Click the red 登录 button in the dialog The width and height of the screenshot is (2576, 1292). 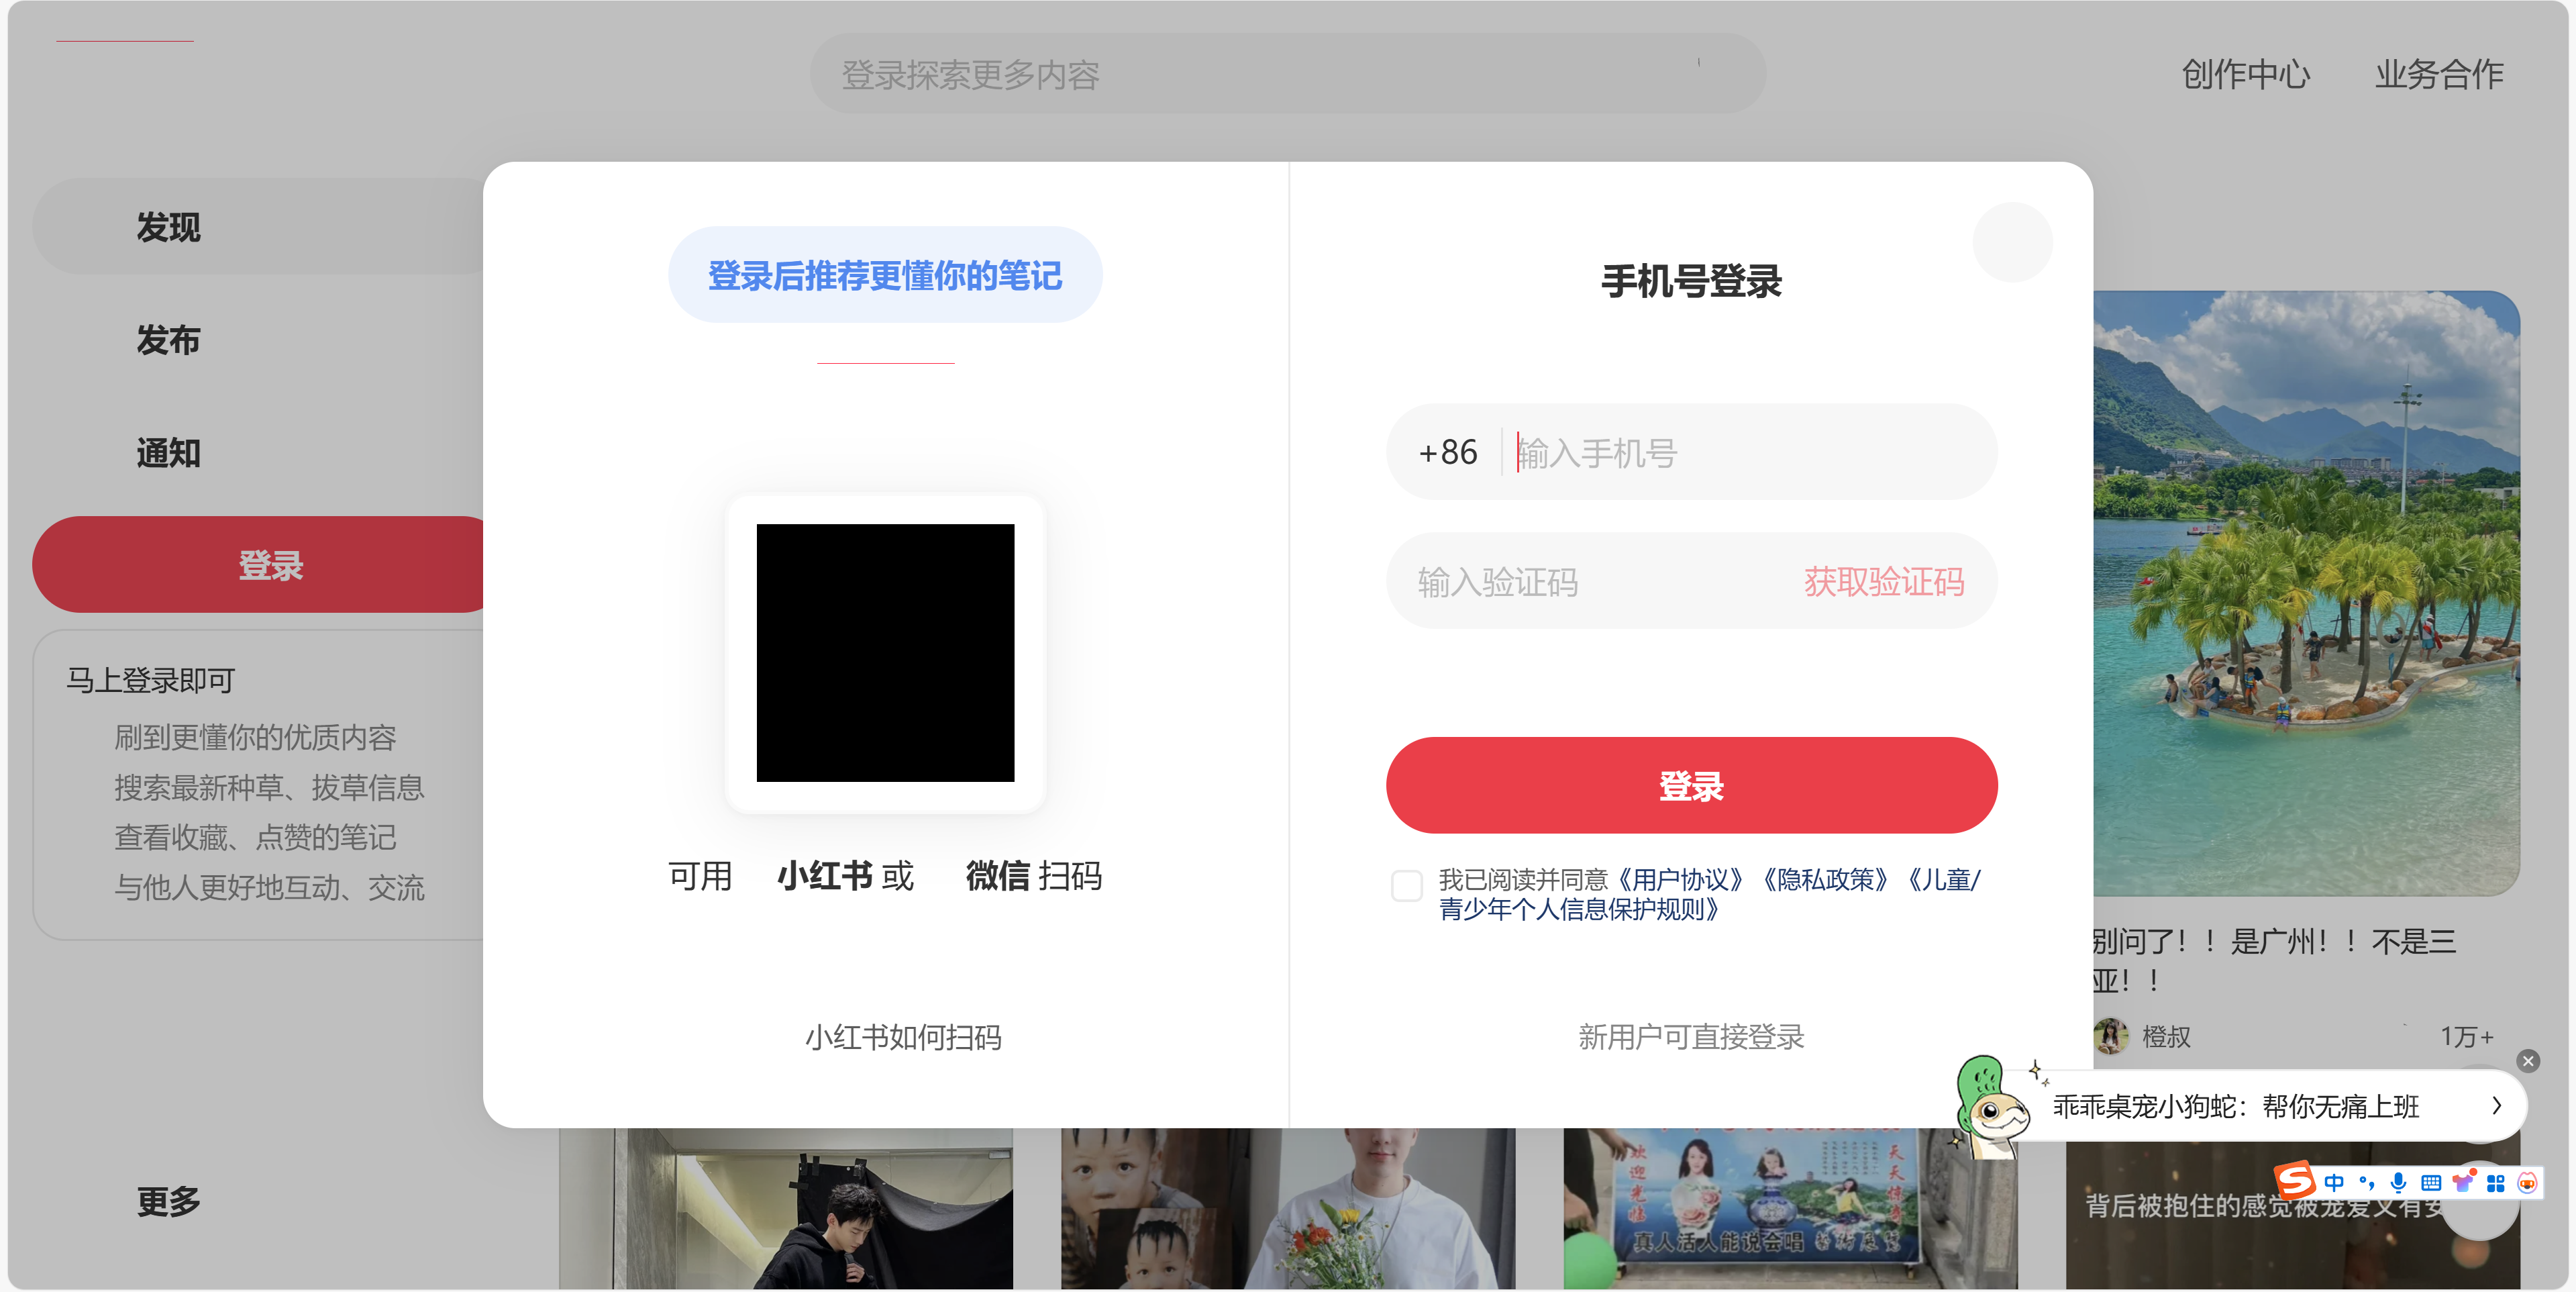pos(1691,785)
